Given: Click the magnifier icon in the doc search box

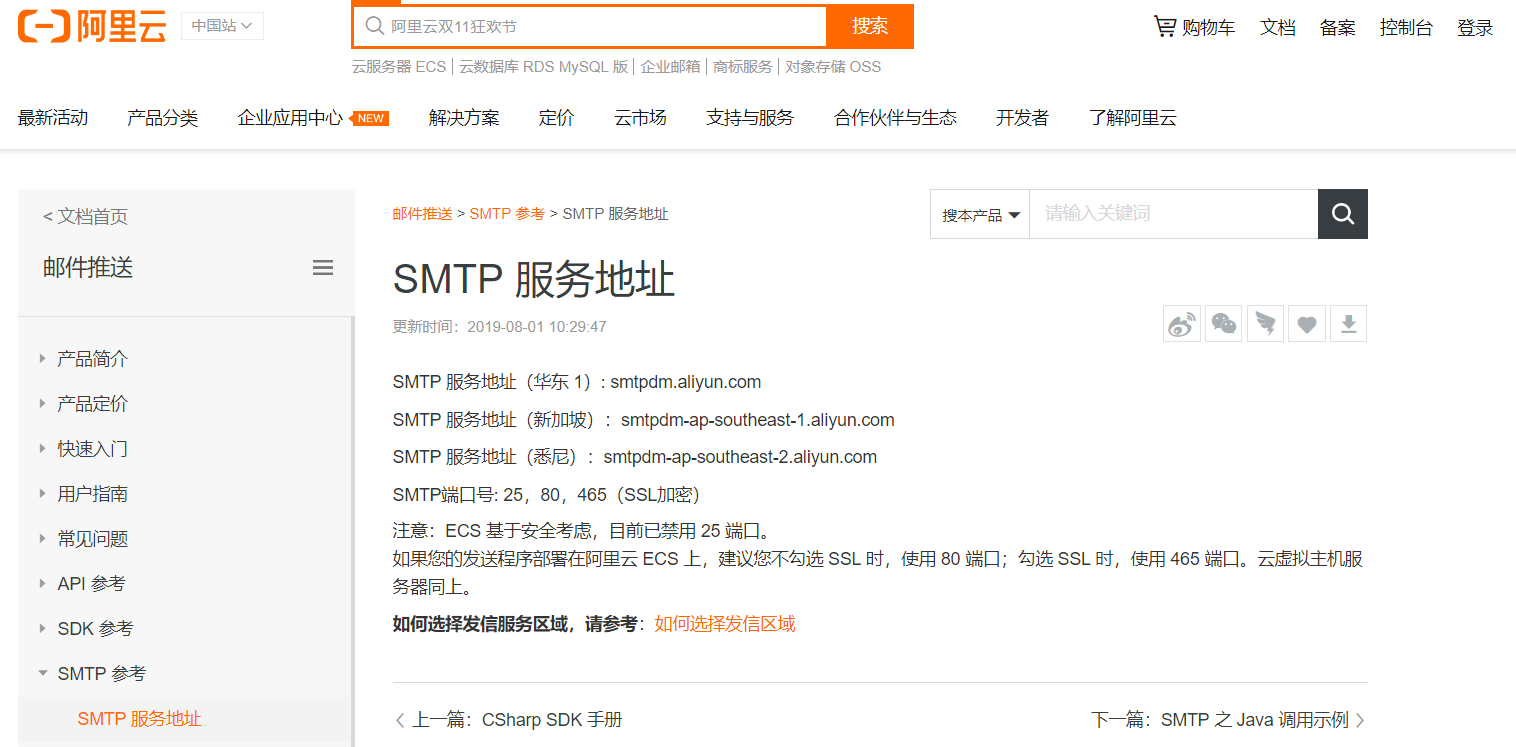Looking at the screenshot, I should [1342, 214].
